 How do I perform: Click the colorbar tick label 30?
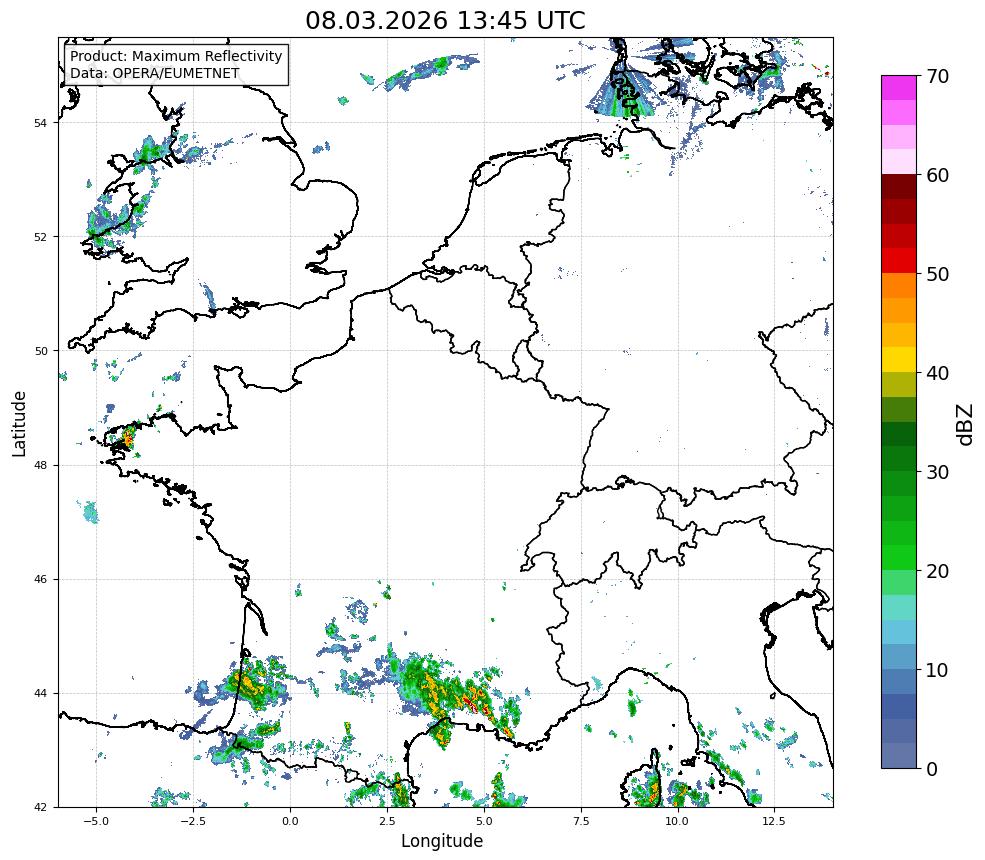(x=937, y=472)
